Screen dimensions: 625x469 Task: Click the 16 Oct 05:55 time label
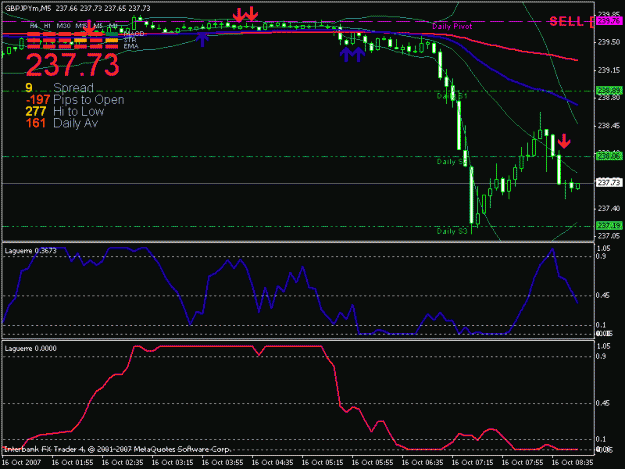tap(372, 462)
